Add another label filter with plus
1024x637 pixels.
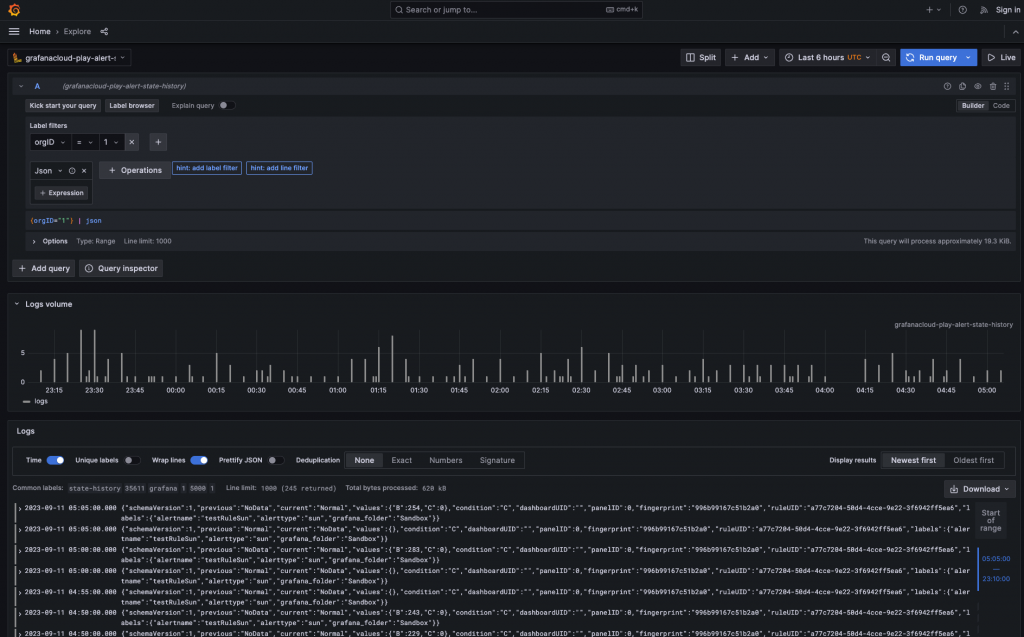point(158,142)
